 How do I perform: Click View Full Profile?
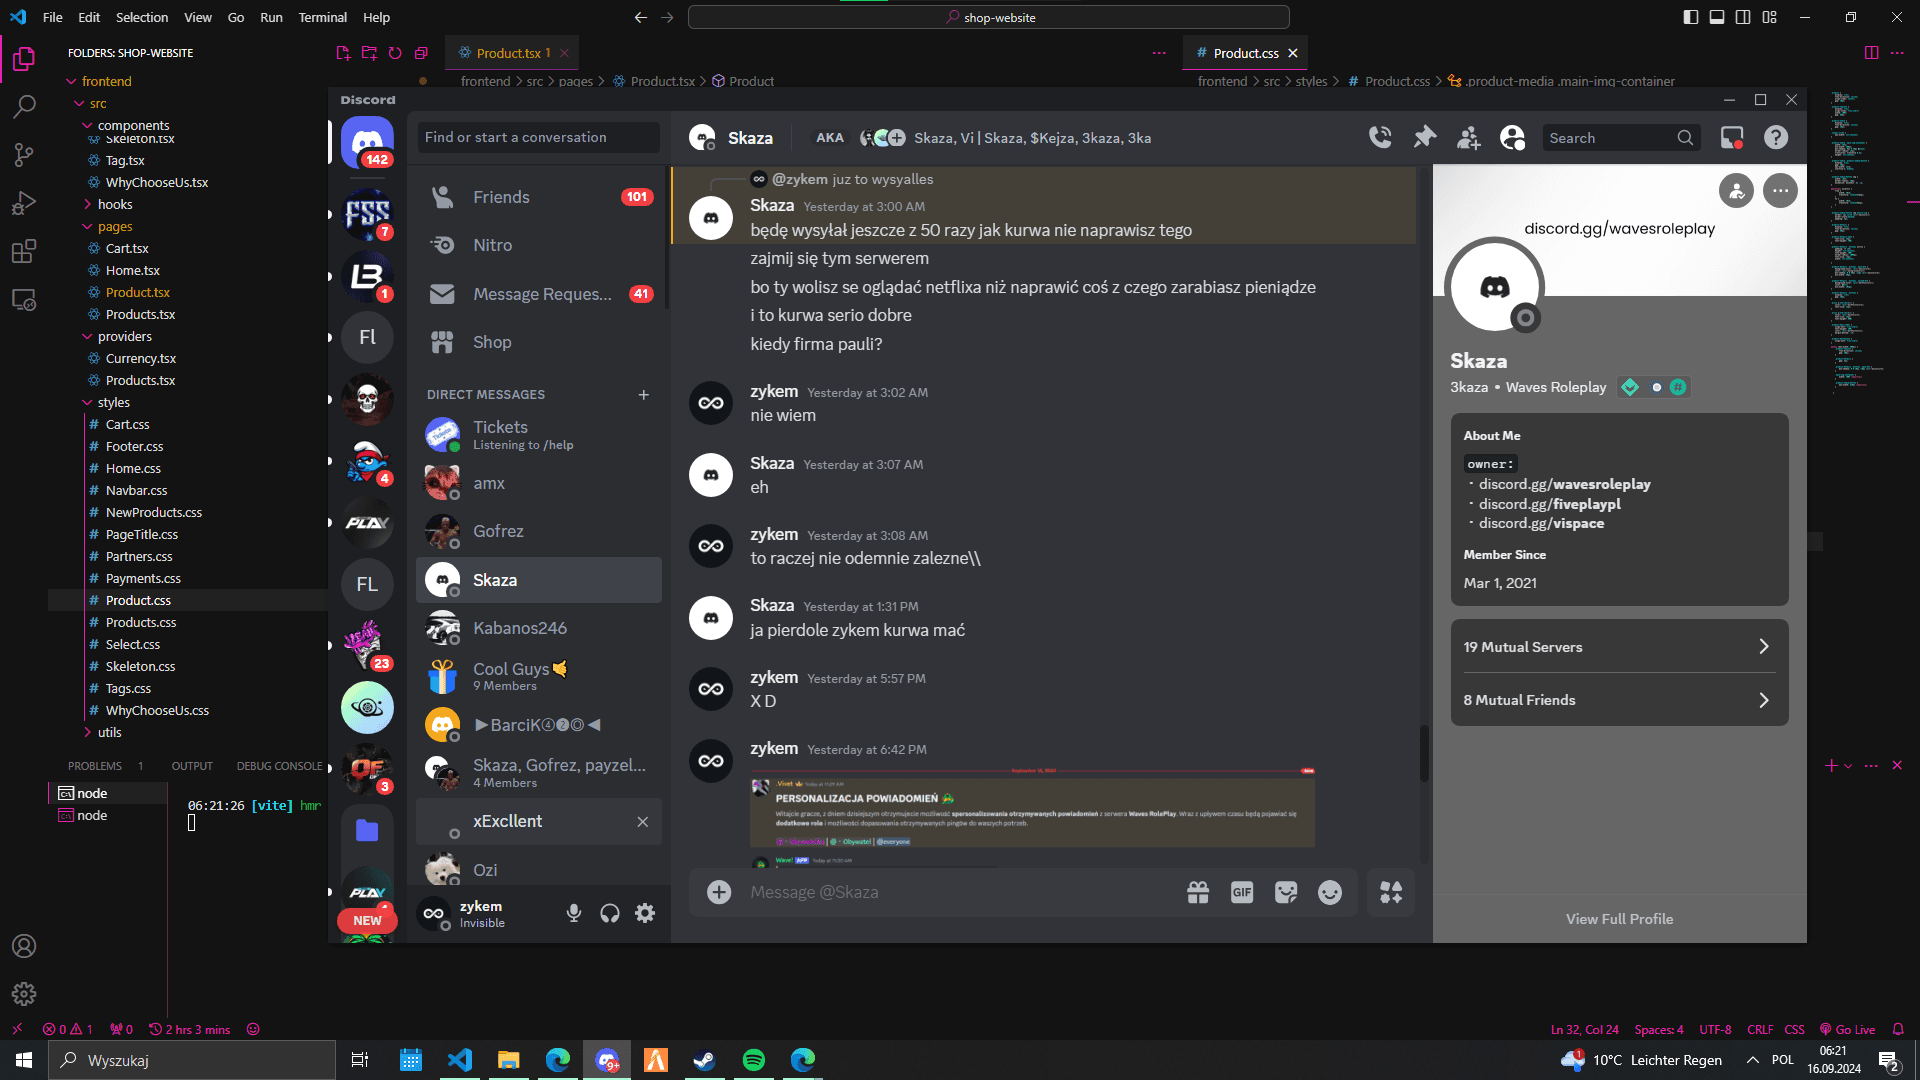pos(1619,919)
